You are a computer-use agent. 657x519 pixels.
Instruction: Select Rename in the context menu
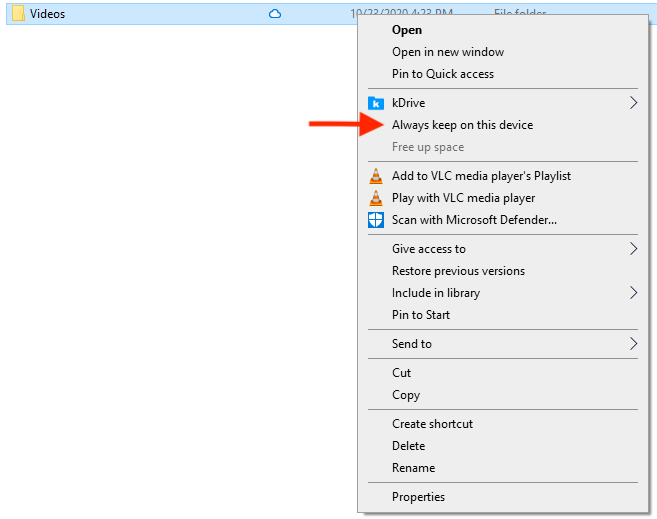pyautogui.click(x=413, y=468)
